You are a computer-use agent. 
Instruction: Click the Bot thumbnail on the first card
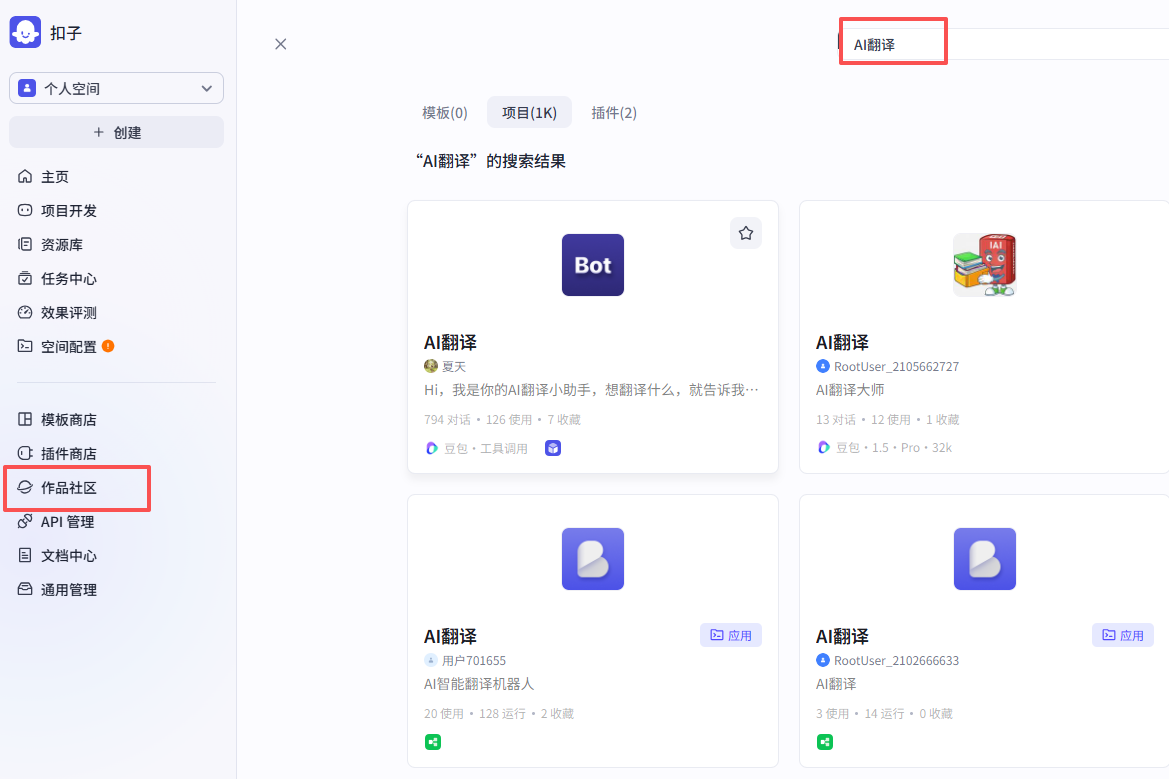(592, 264)
